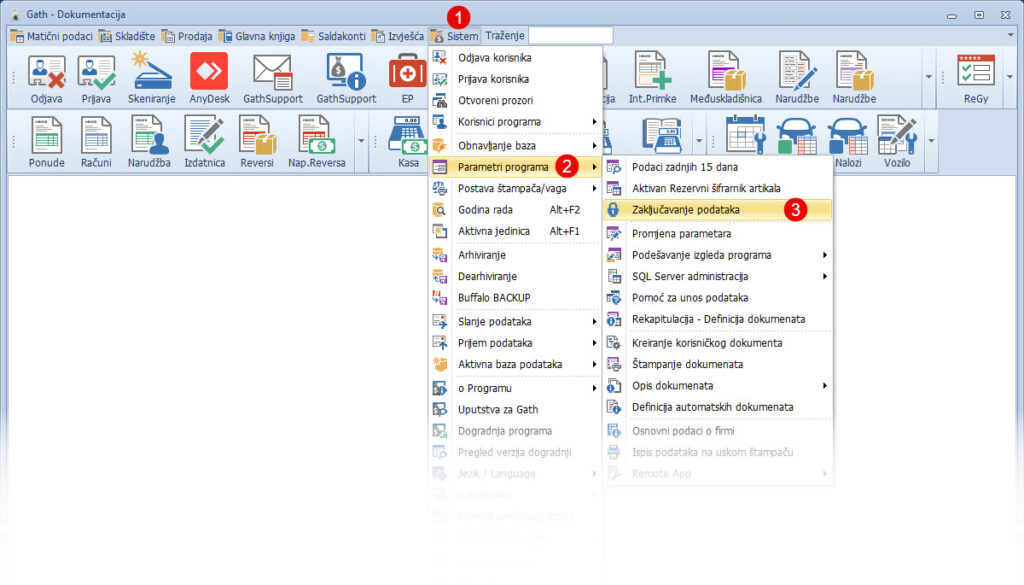
Task: Open the Kasa cash register icon
Action: point(408,139)
